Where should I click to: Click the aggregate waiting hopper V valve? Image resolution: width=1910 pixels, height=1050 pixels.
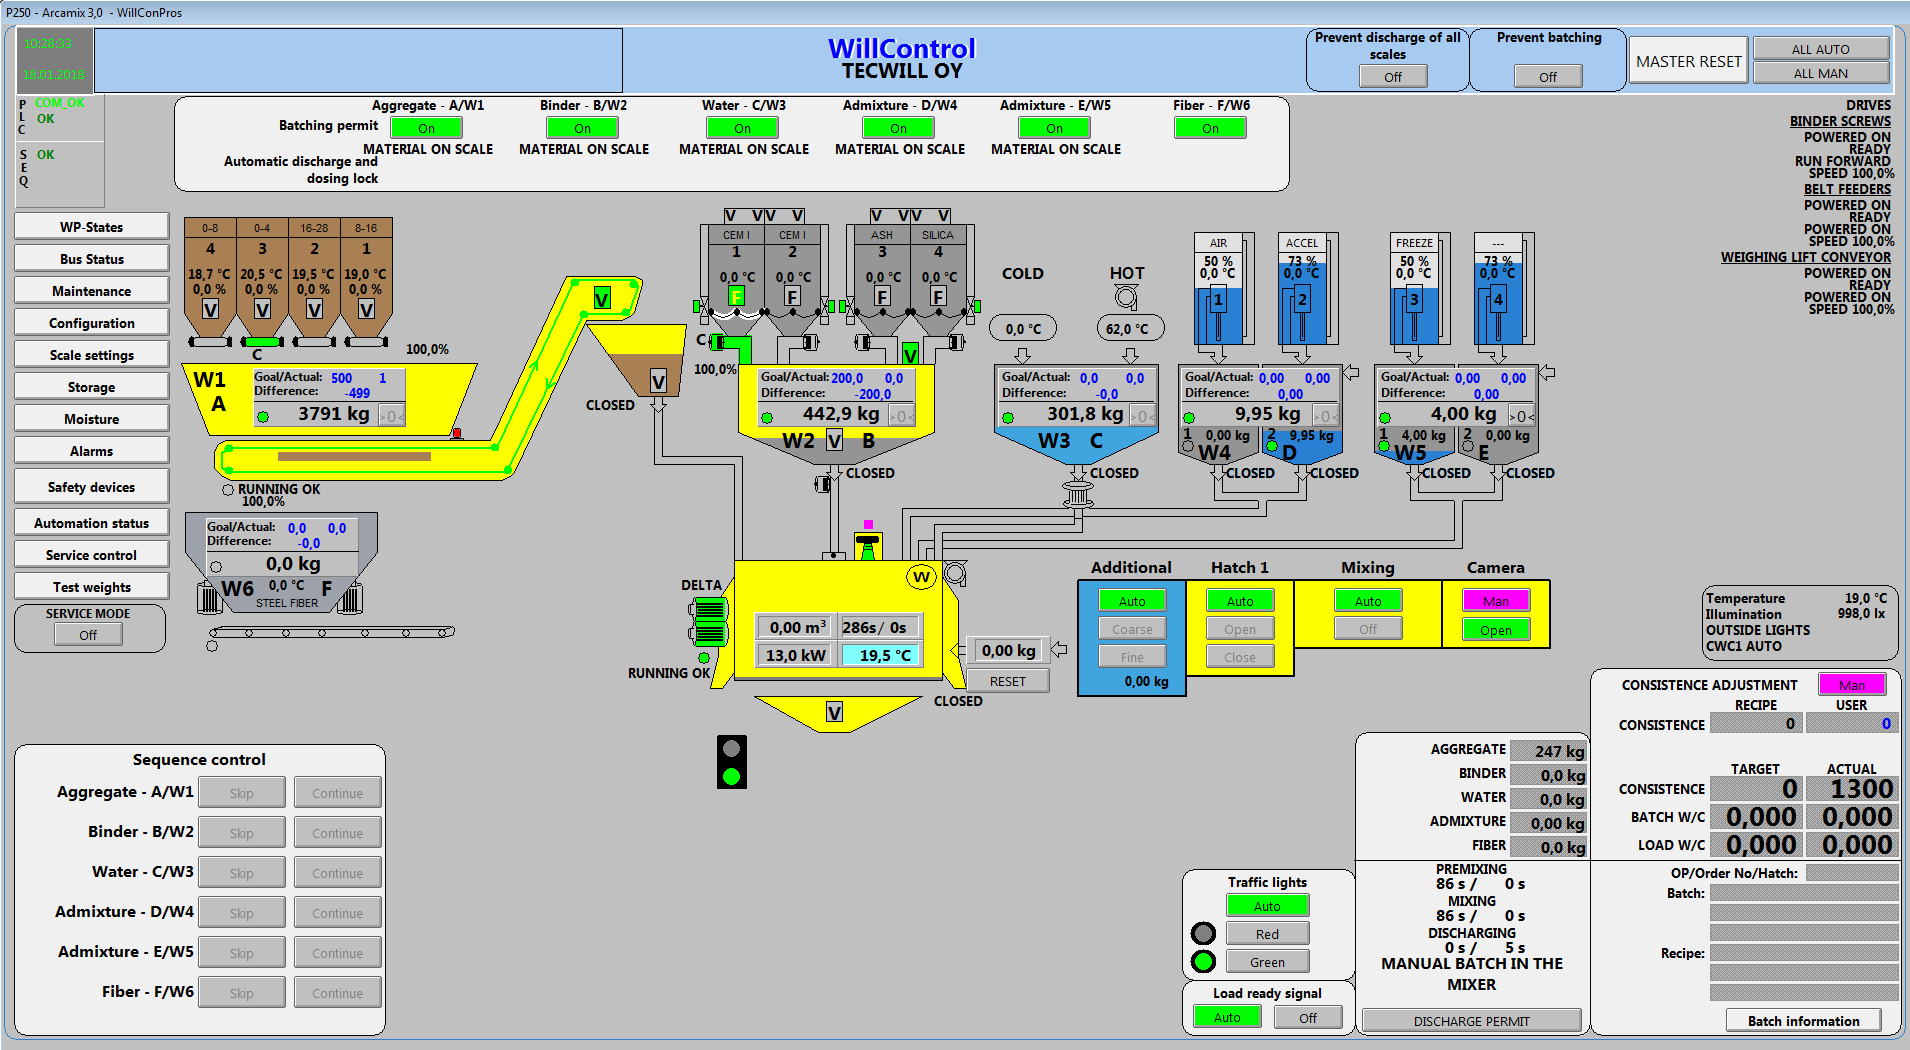click(658, 381)
